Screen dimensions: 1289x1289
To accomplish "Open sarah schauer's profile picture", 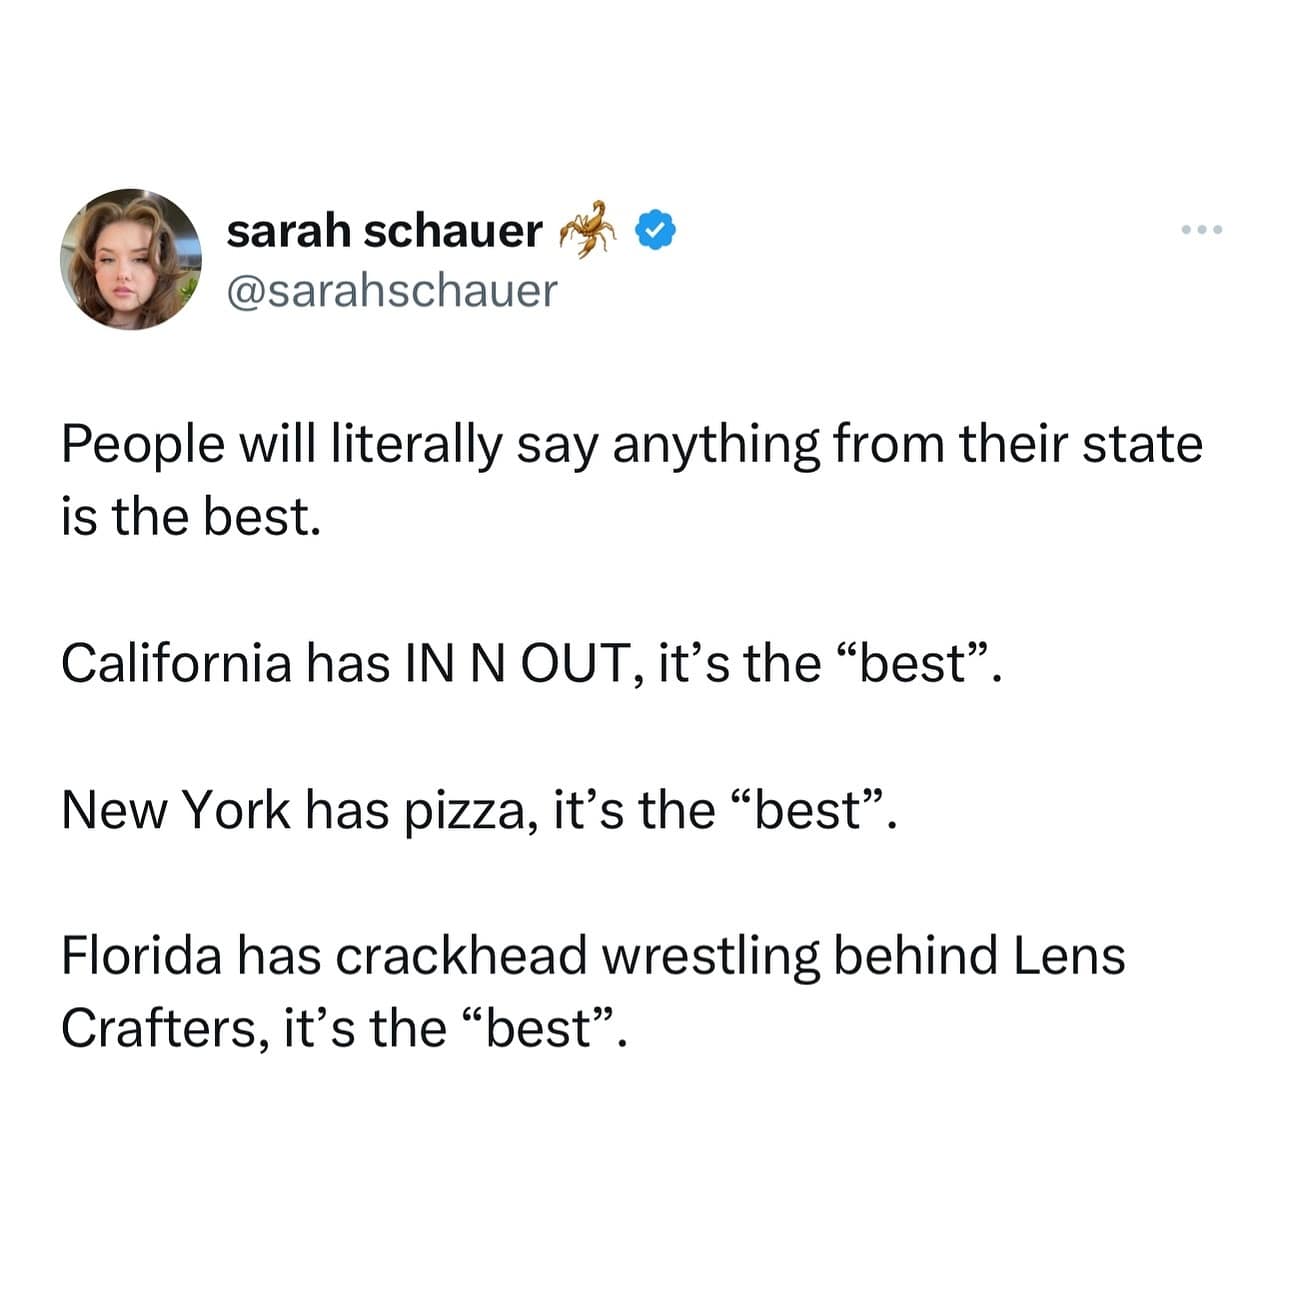I will (130, 259).
